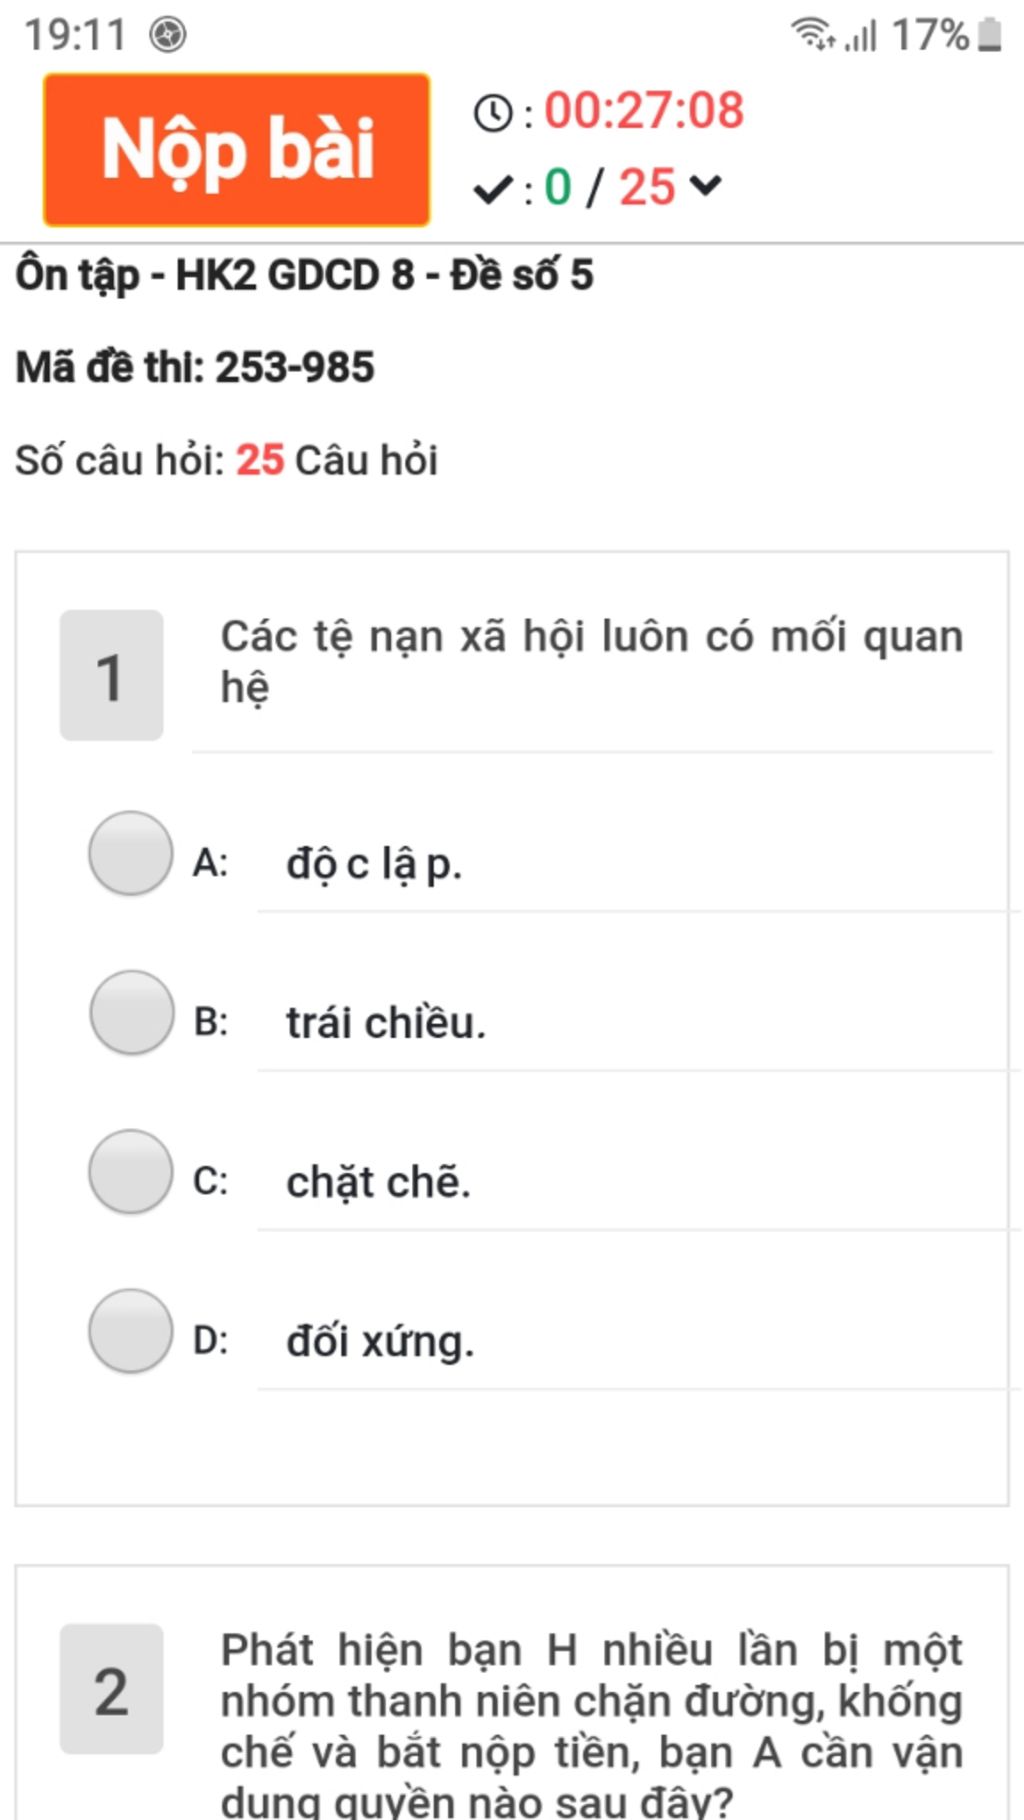This screenshot has width=1024, height=1820.
Task: Select radio option A độc lập
Action: [131, 853]
